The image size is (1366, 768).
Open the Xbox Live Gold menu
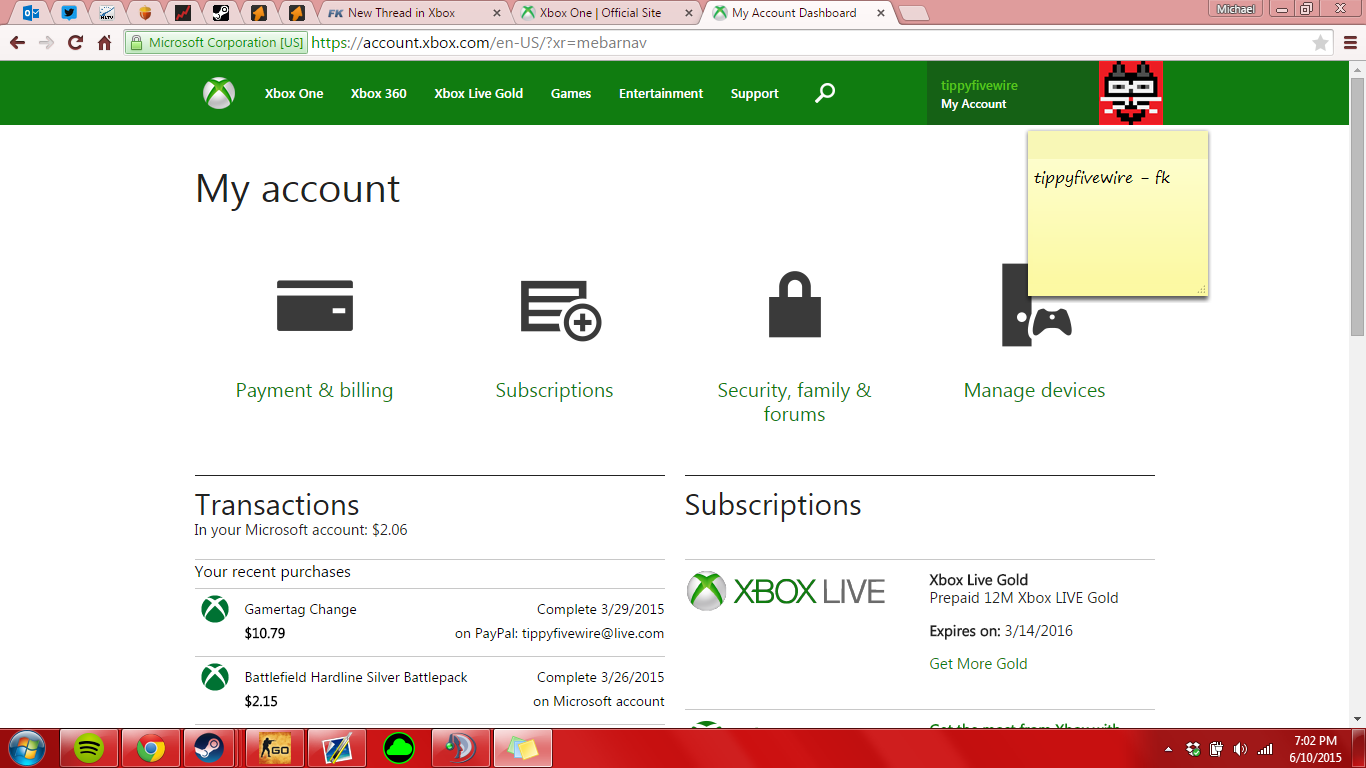(x=479, y=93)
